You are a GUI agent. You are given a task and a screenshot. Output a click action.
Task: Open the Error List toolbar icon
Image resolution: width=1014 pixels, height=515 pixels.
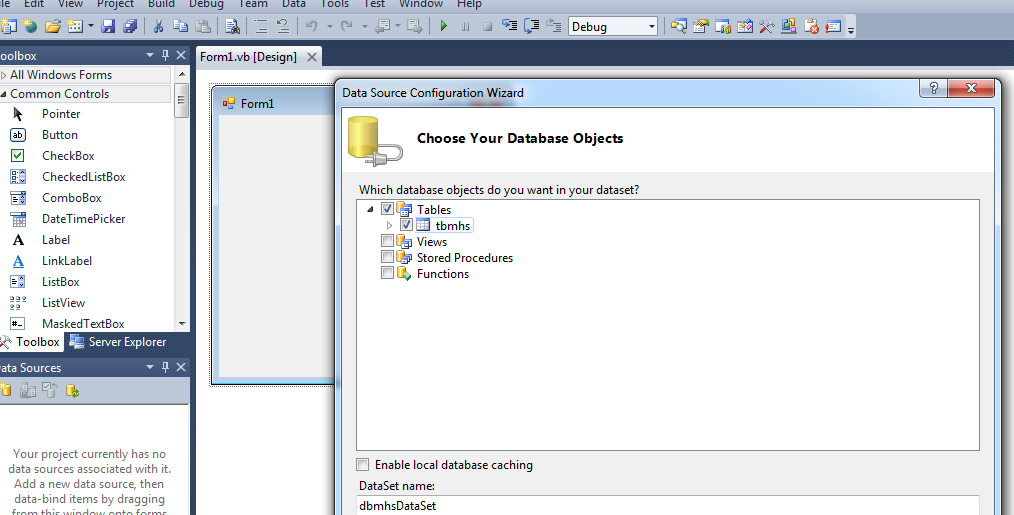[x=811, y=27]
